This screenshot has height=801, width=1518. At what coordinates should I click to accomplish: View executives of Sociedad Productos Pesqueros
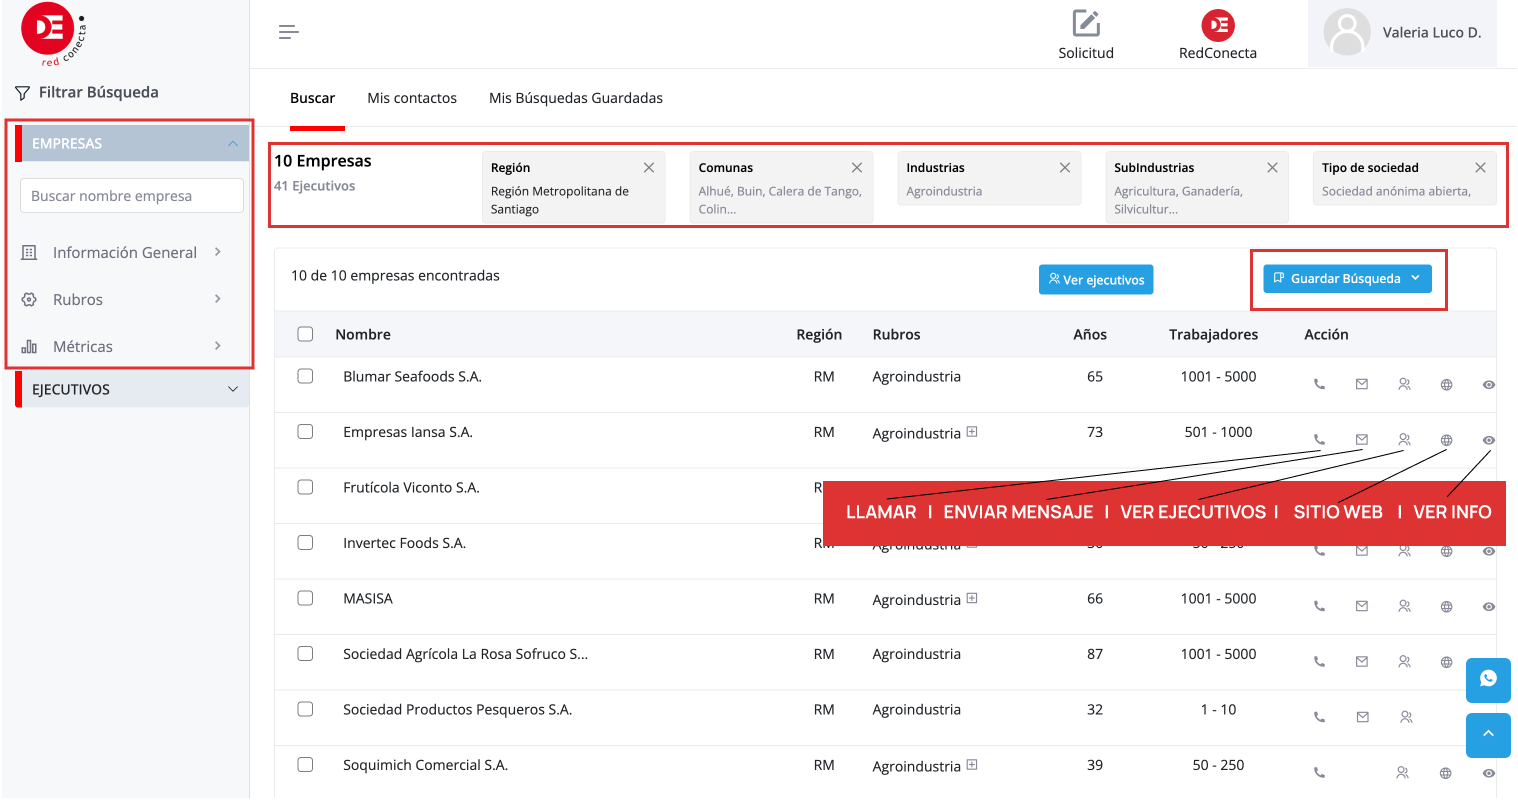click(1406, 717)
